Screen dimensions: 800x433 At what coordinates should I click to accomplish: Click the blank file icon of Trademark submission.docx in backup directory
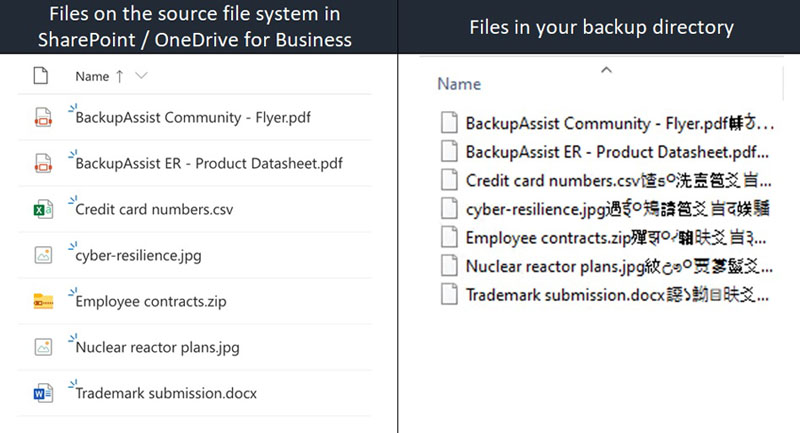click(x=449, y=294)
